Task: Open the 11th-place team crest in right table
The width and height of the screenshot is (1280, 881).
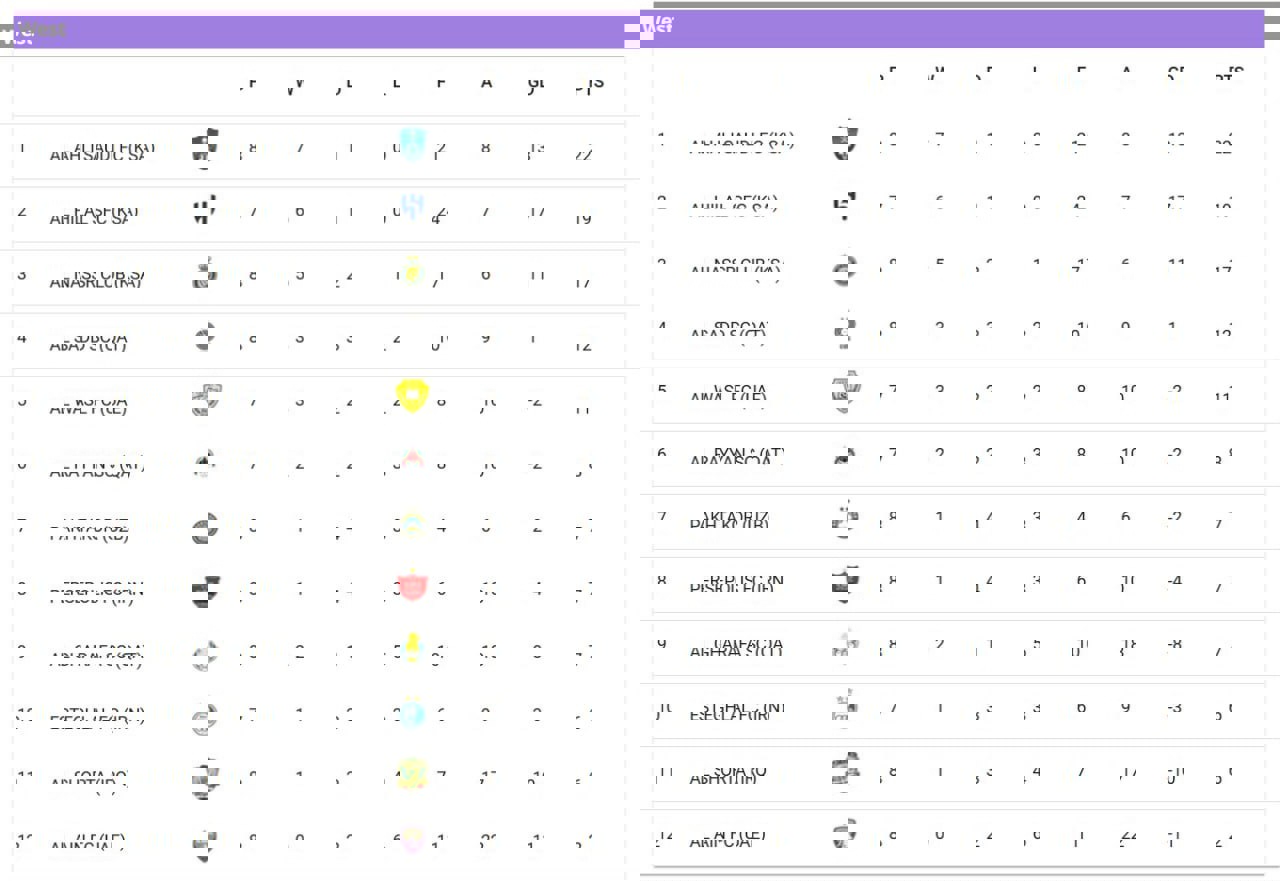Action: pyautogui.click(x=844, y=773)
